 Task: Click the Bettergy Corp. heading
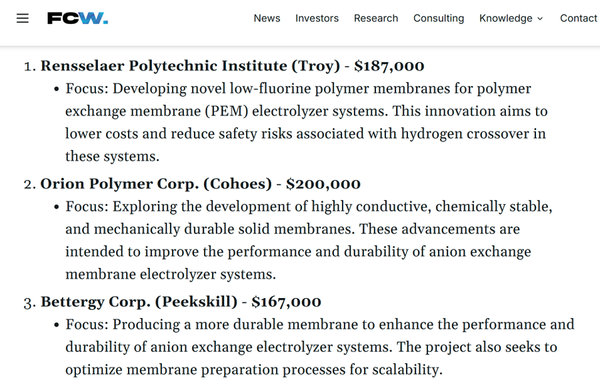point(181,302)
